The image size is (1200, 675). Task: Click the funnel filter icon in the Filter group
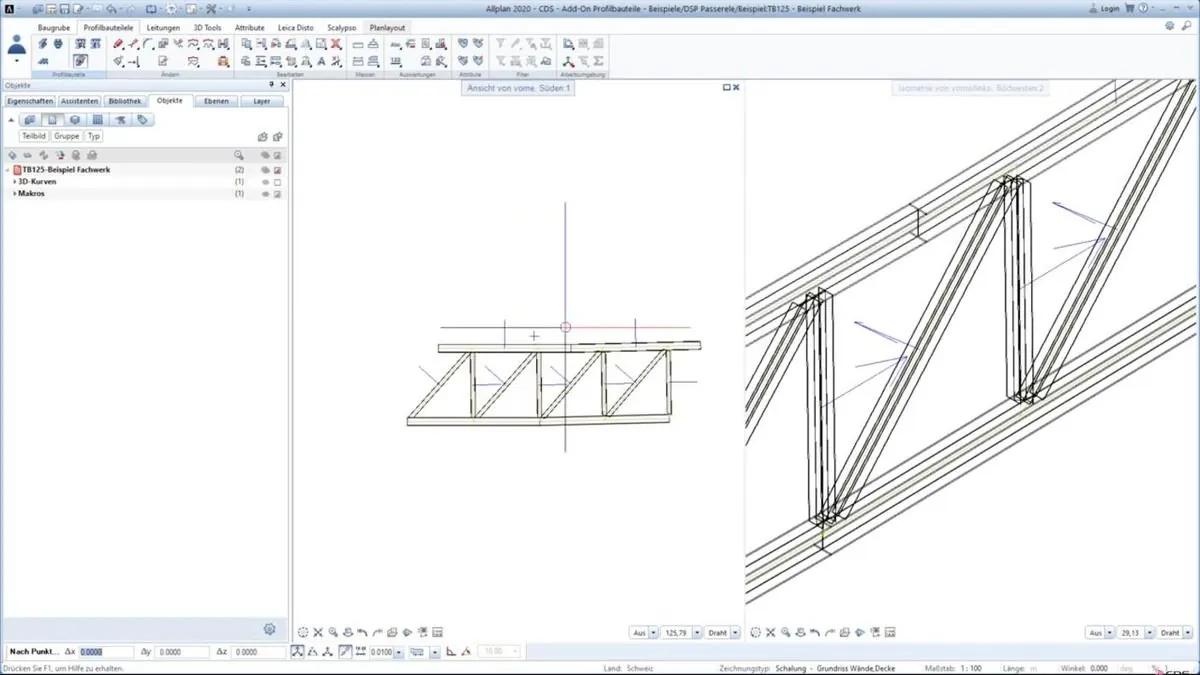(x=501, y=45)
